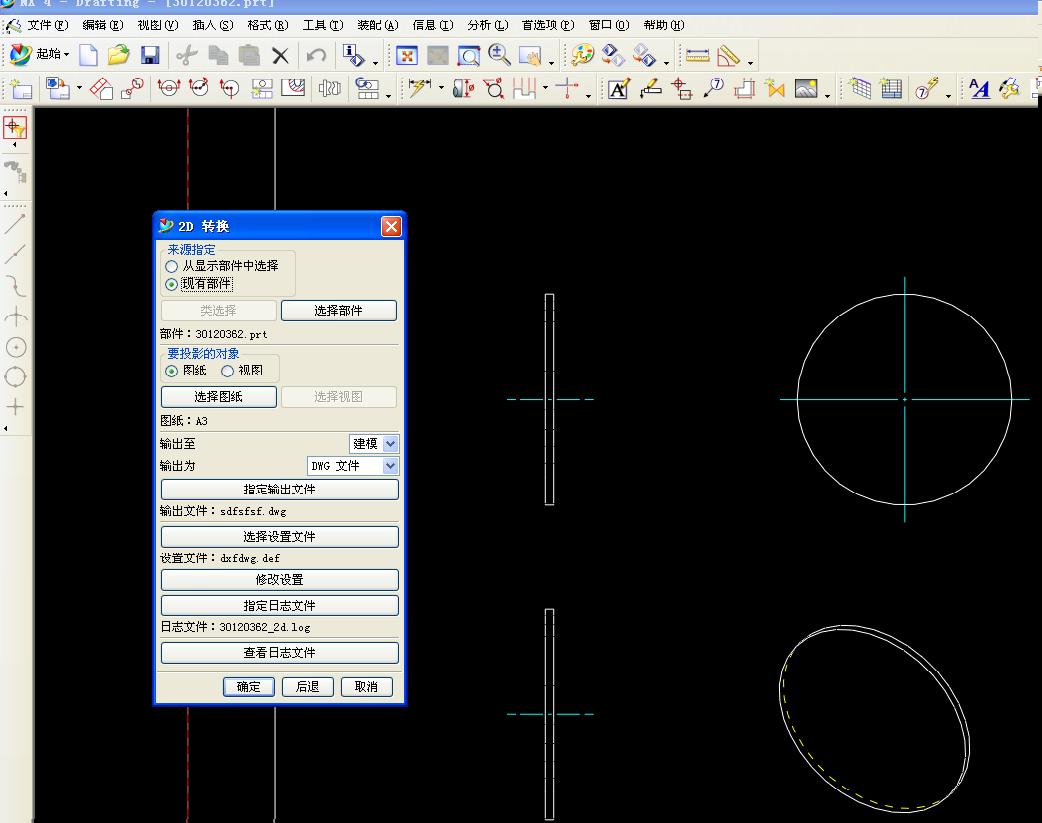
Task: Select the 从显示部件中选择 radio option
Action: pyautogui.click(x=172, y=267)
